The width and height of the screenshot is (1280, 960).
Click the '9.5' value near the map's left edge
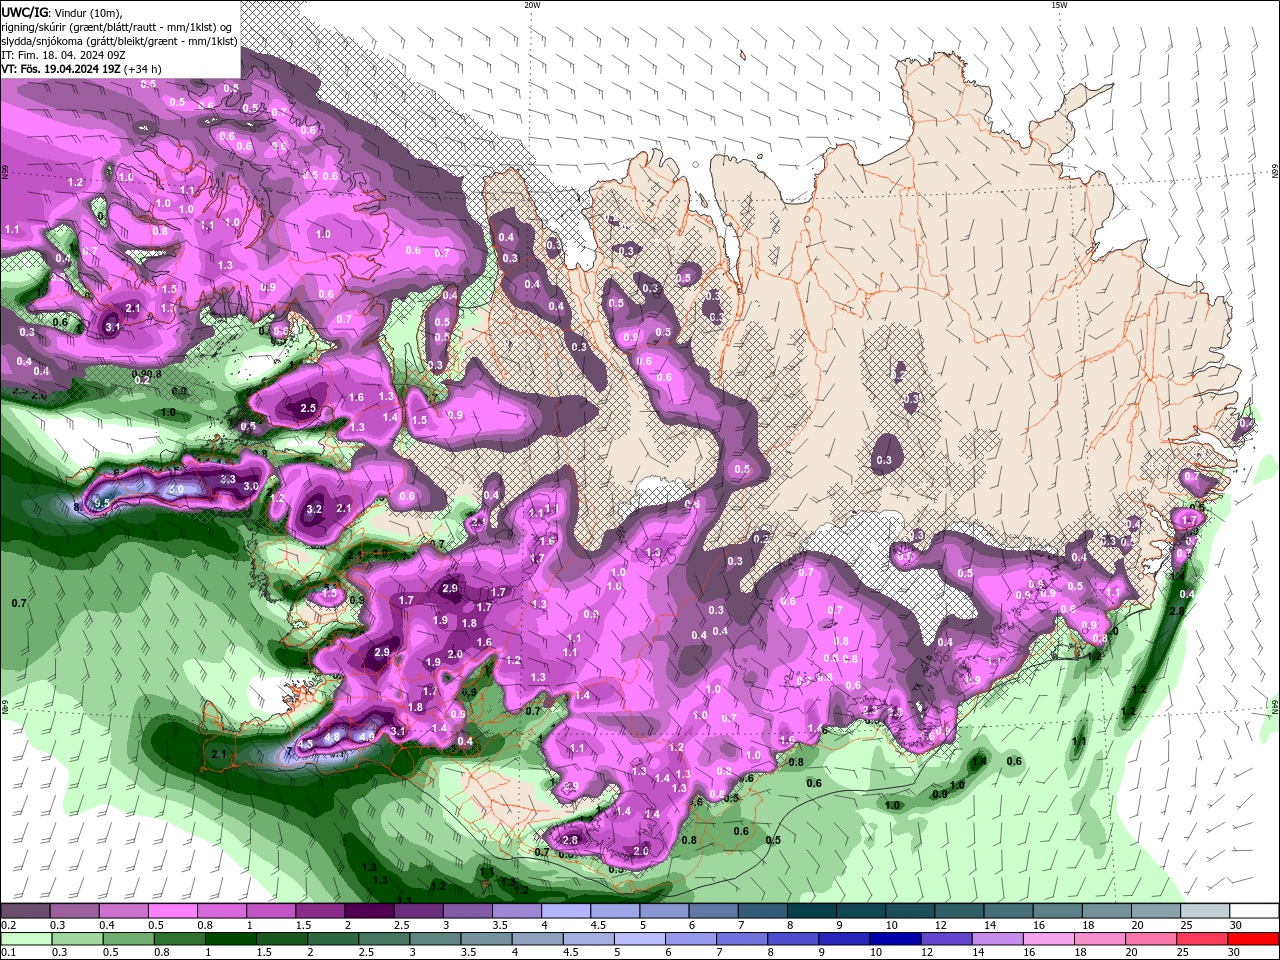101,503
